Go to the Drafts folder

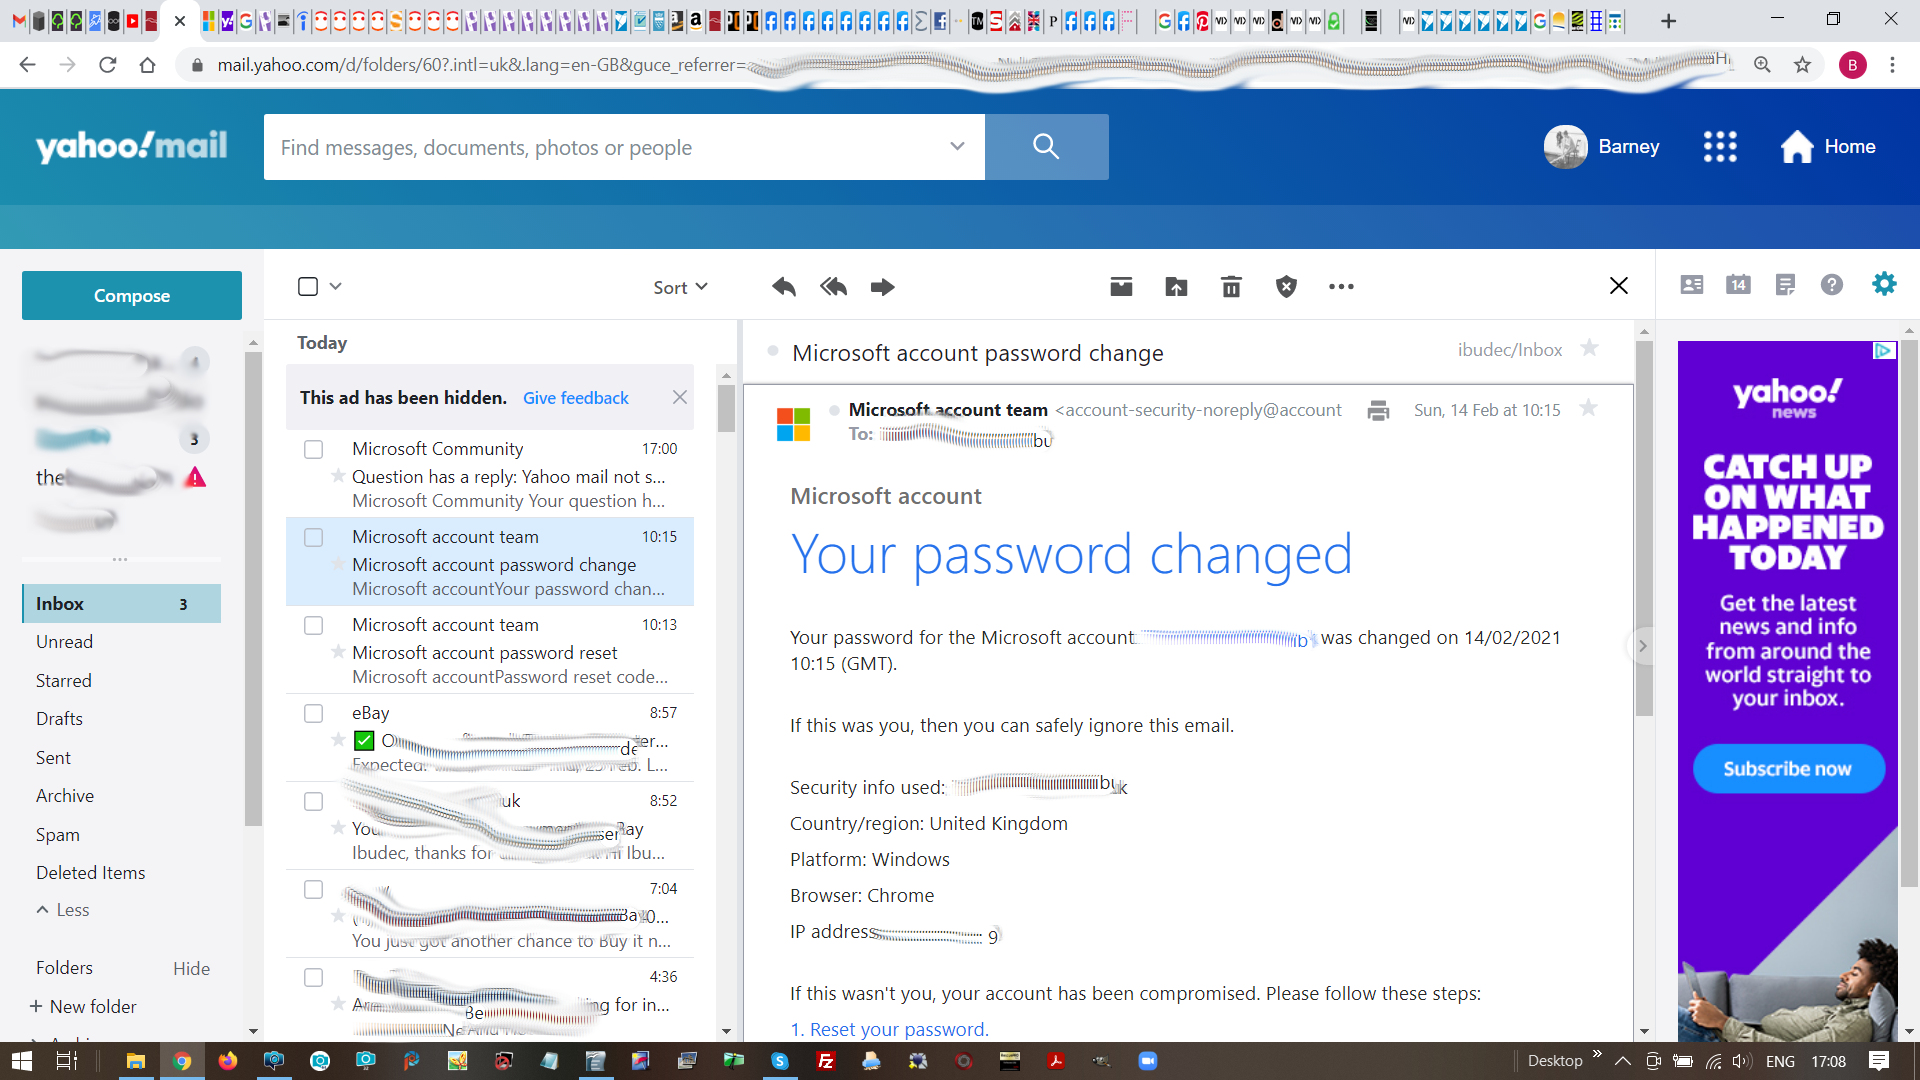coord(59,719)
